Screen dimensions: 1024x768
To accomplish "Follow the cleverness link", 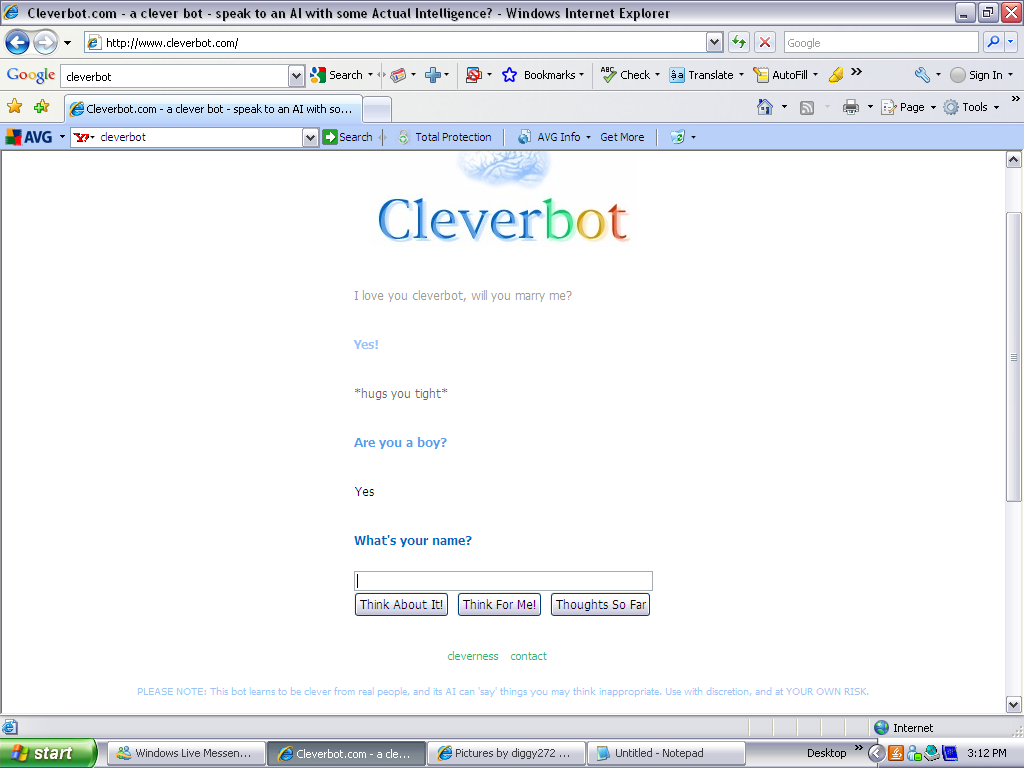I will pyautogui.click(x=472, y=655).
